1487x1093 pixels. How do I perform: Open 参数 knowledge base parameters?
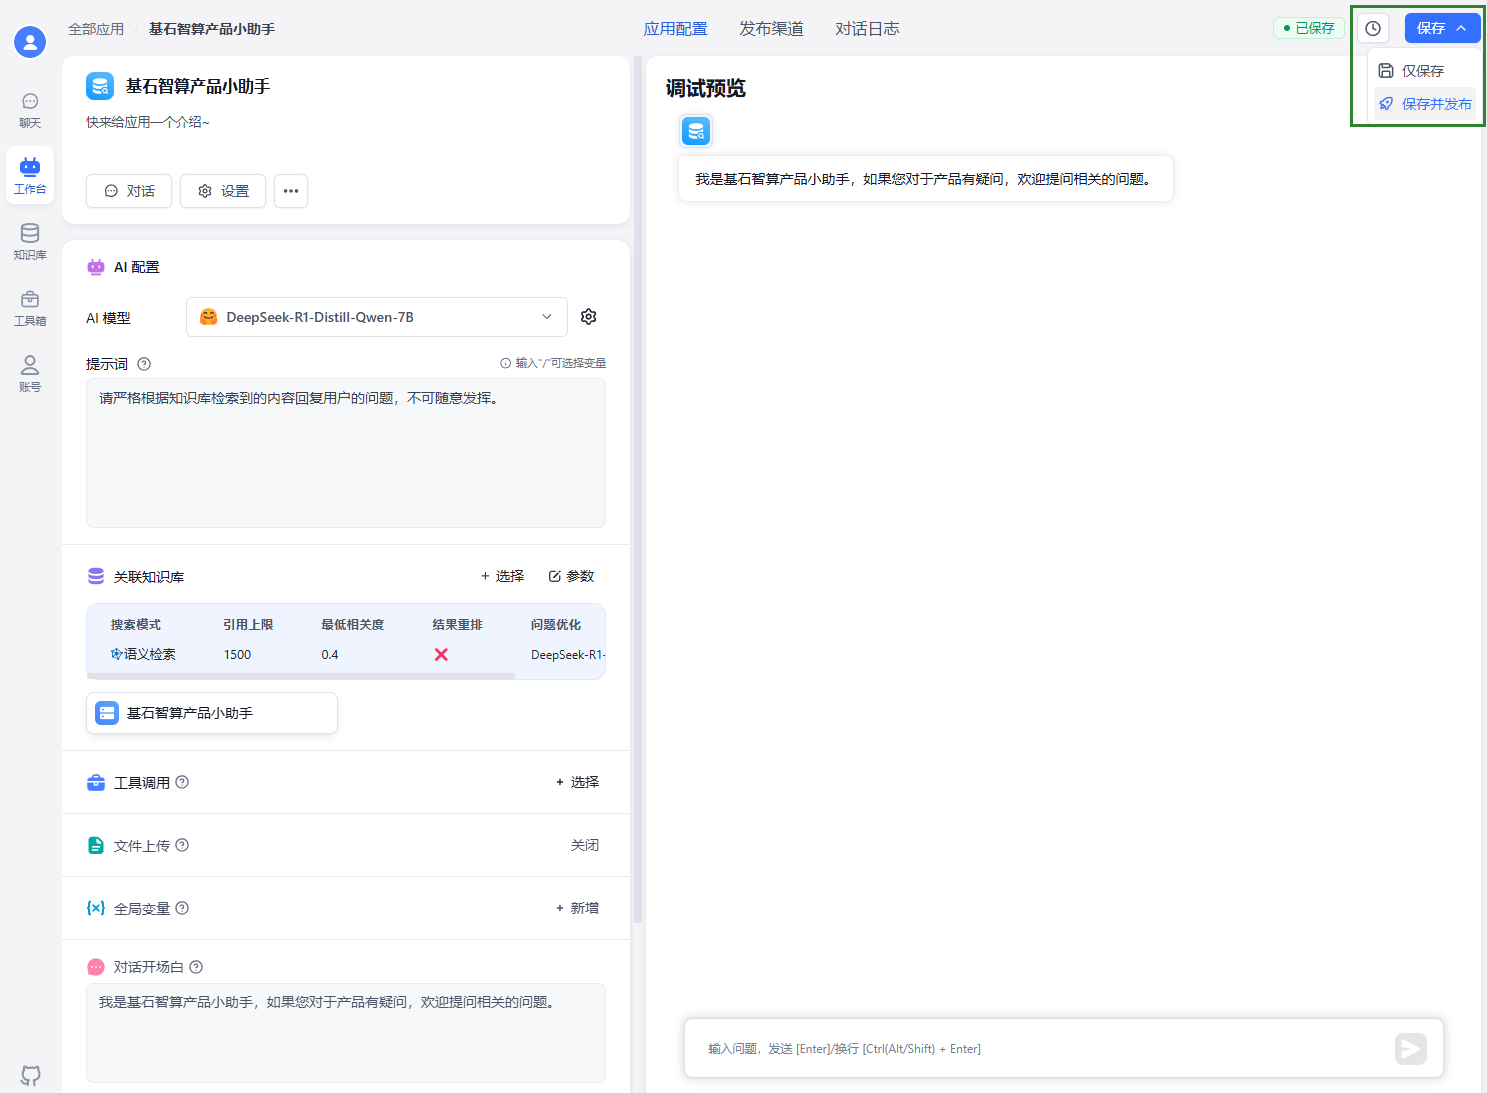pos(571,576)
